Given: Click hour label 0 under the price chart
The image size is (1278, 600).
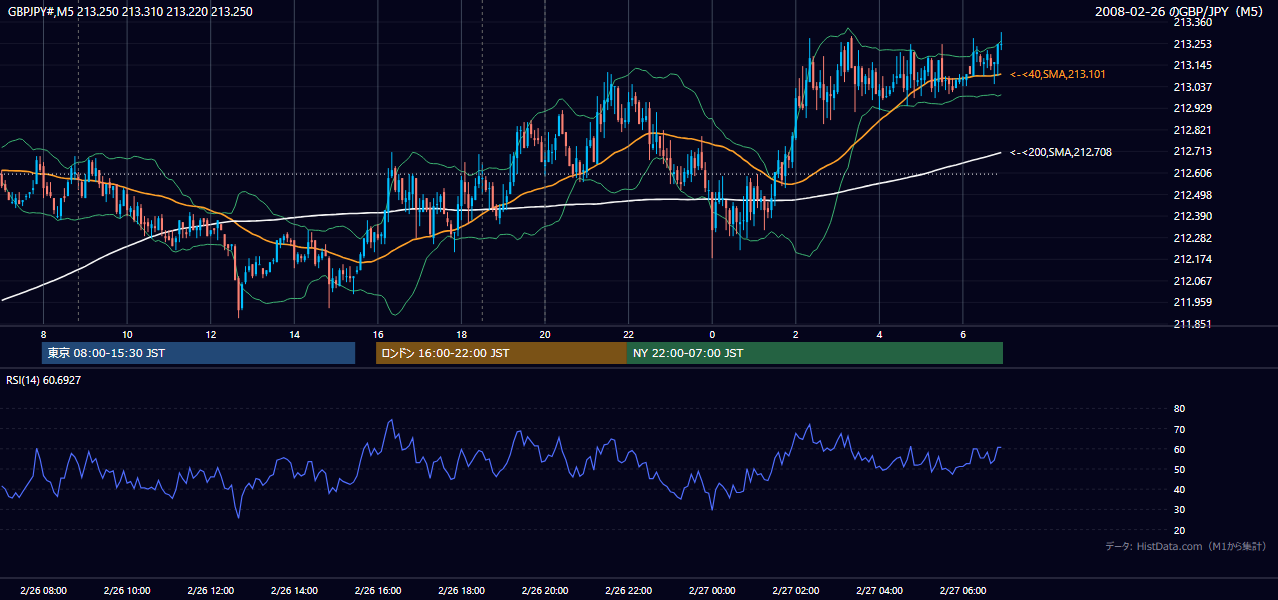Looking at the screenshot, I should (x=712, y=334).
